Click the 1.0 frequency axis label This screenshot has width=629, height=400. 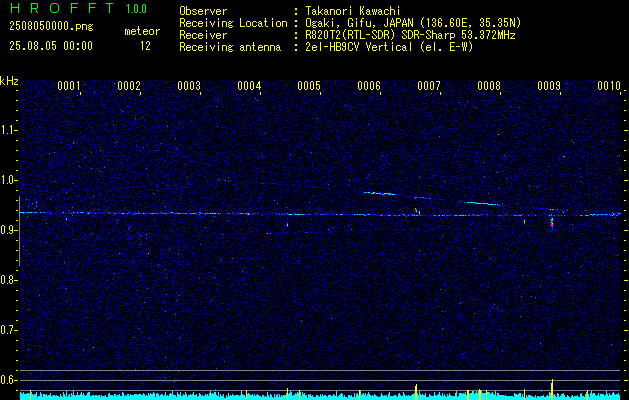(x=9, y=181)
